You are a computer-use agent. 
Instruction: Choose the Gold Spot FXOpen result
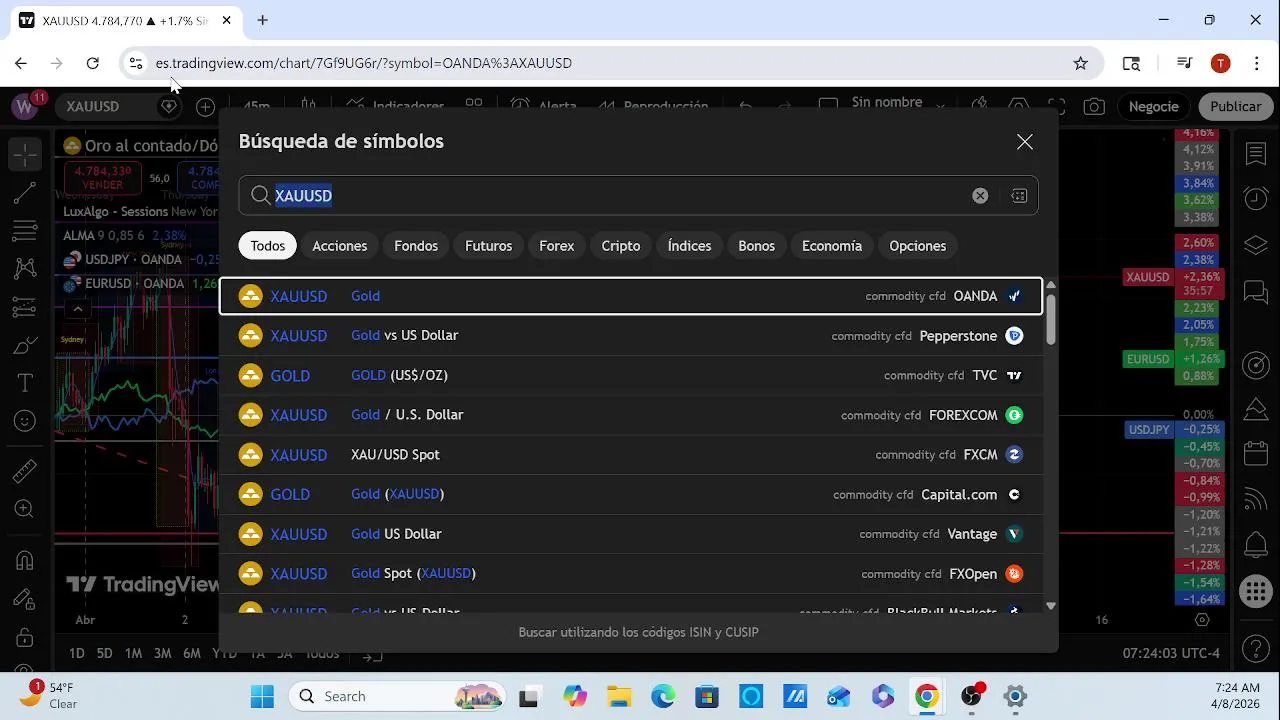631,574
